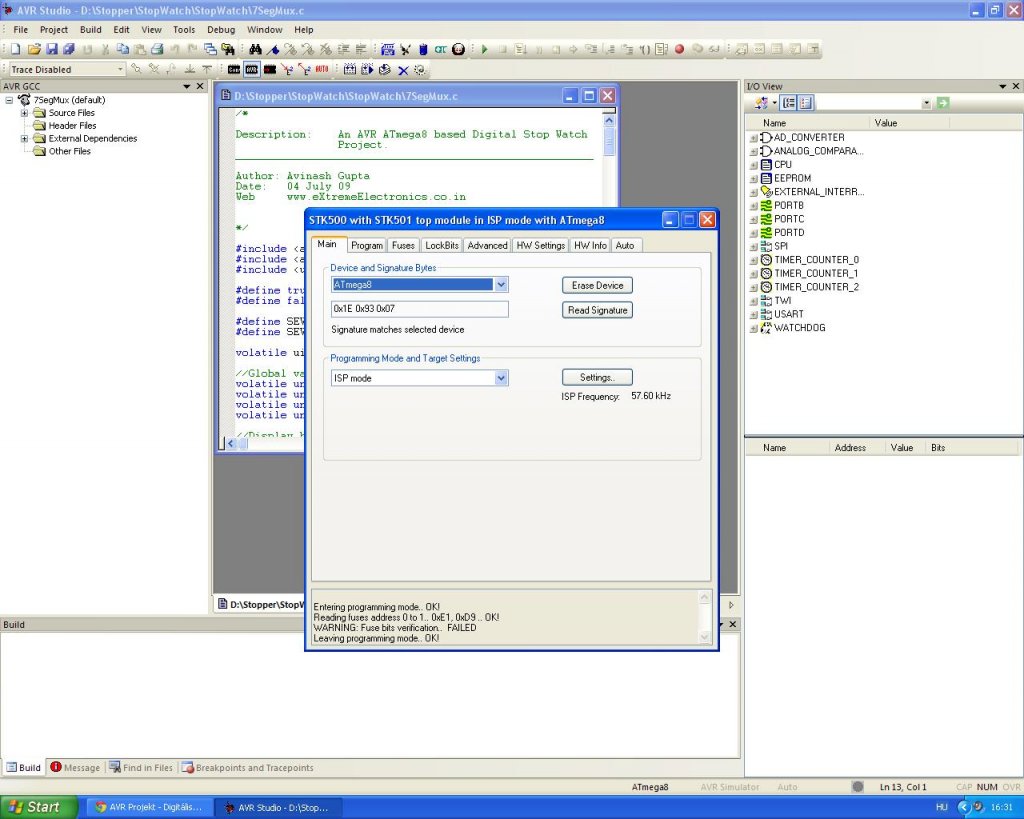Open the I/O View search dropdown arrow
Image resolution: width=1024 pixels, height=819 pixels.
(x=927, y=103)
